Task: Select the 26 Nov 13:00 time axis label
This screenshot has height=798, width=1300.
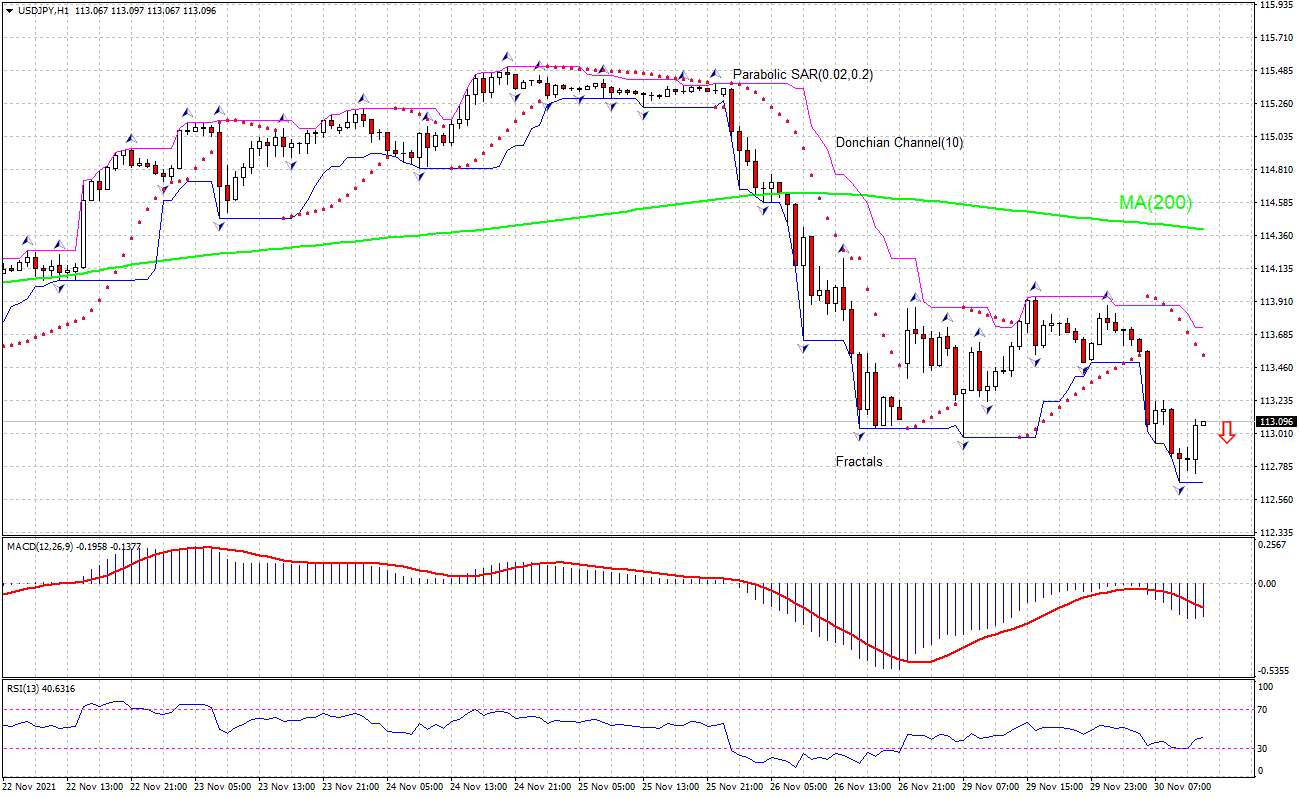Action: [862, 787]
